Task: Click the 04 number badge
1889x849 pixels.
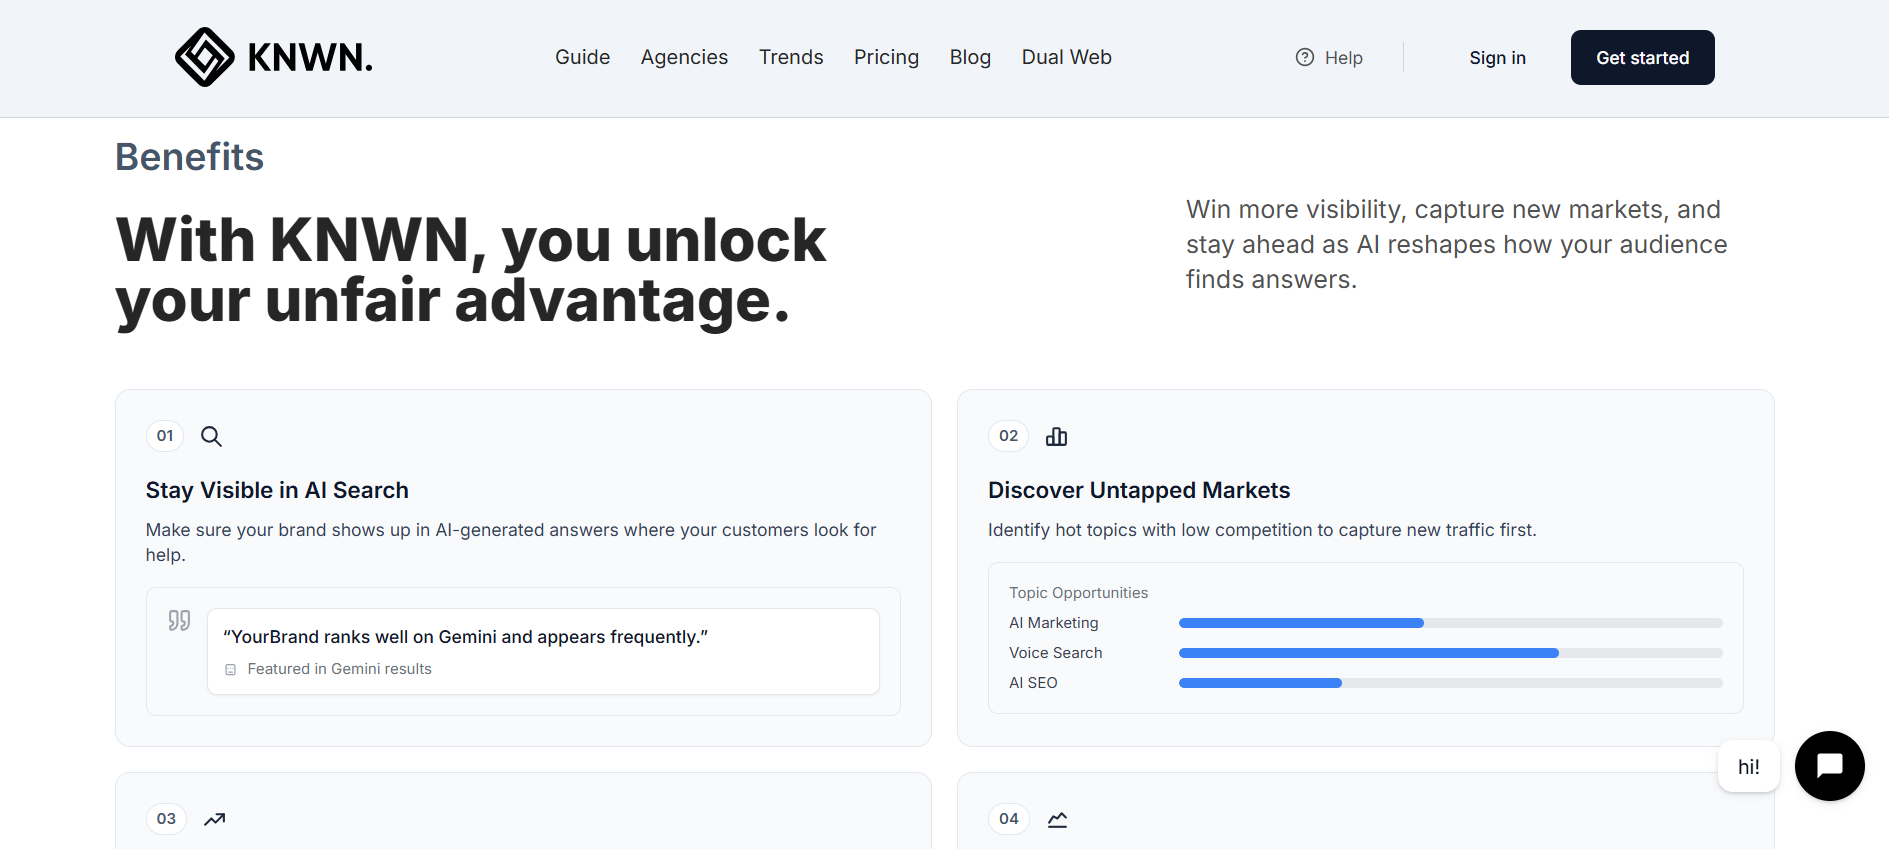Action: click(x=1009, y=819)
